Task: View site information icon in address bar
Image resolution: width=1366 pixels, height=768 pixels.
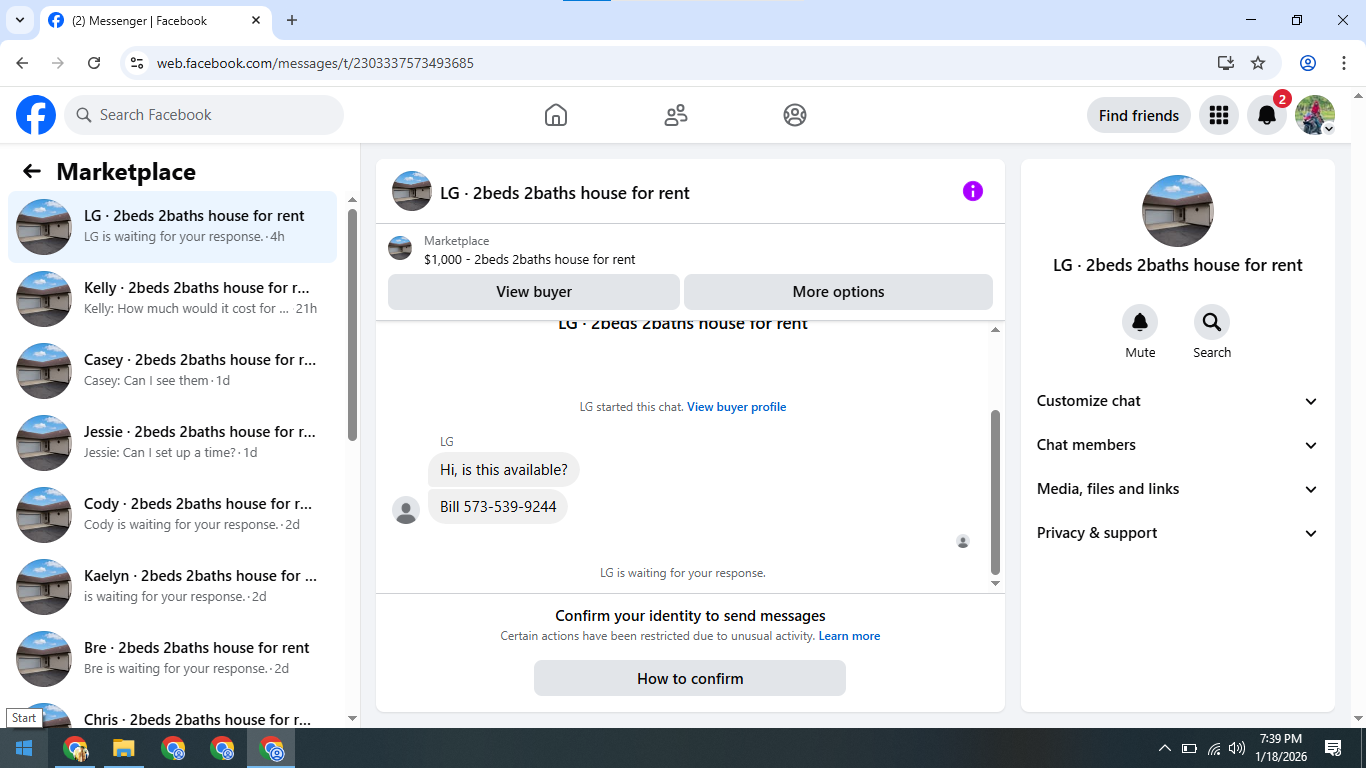Action: [138, 63]
